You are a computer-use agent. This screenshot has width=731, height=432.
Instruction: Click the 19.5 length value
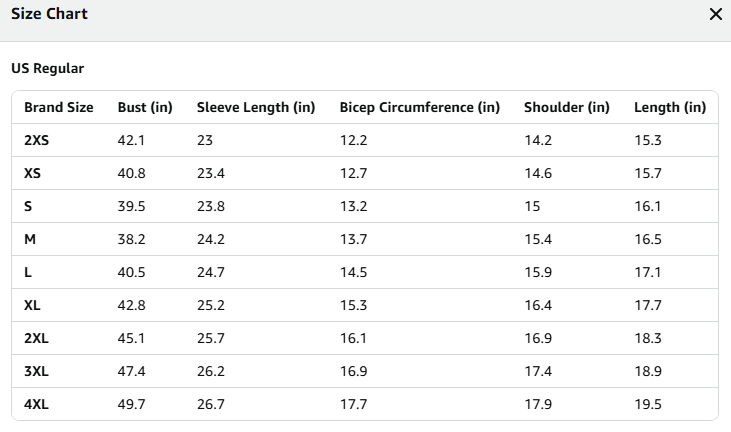[x=648, y=404]
